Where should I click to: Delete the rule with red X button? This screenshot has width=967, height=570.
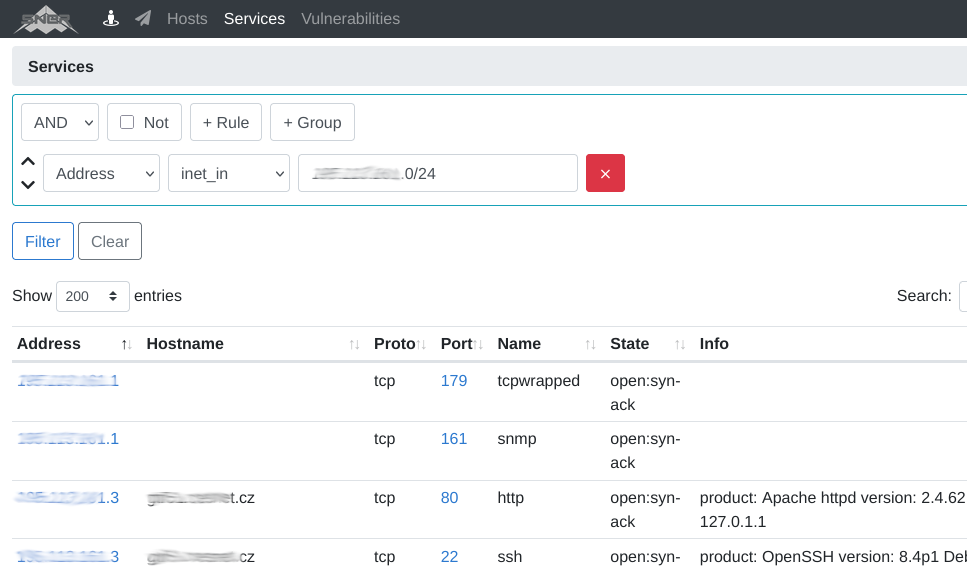pos(605,173)
